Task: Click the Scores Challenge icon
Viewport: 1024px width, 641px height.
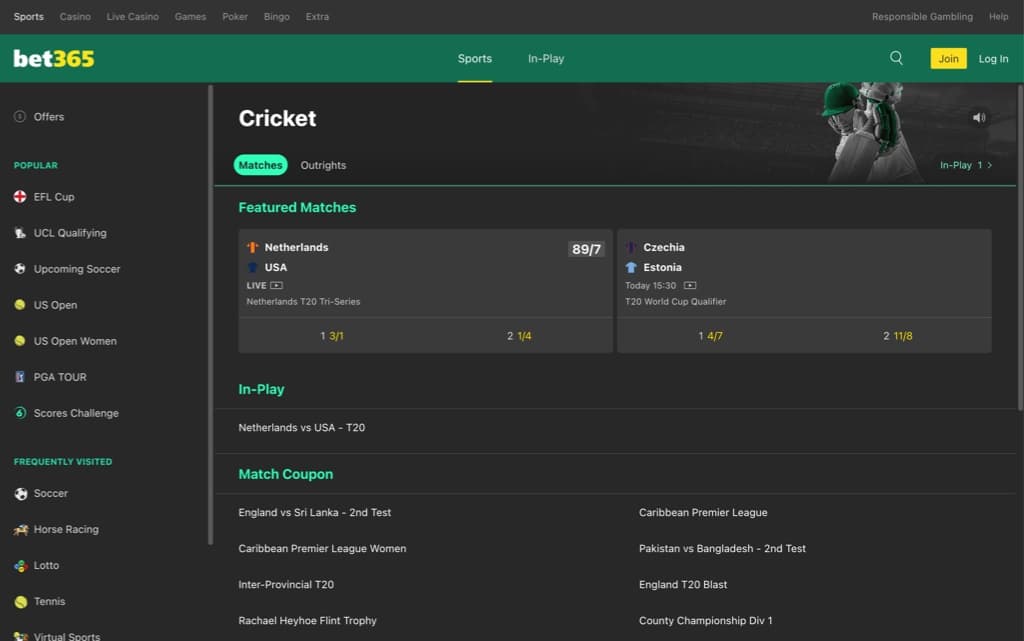Action: click(x=20, y=413)
